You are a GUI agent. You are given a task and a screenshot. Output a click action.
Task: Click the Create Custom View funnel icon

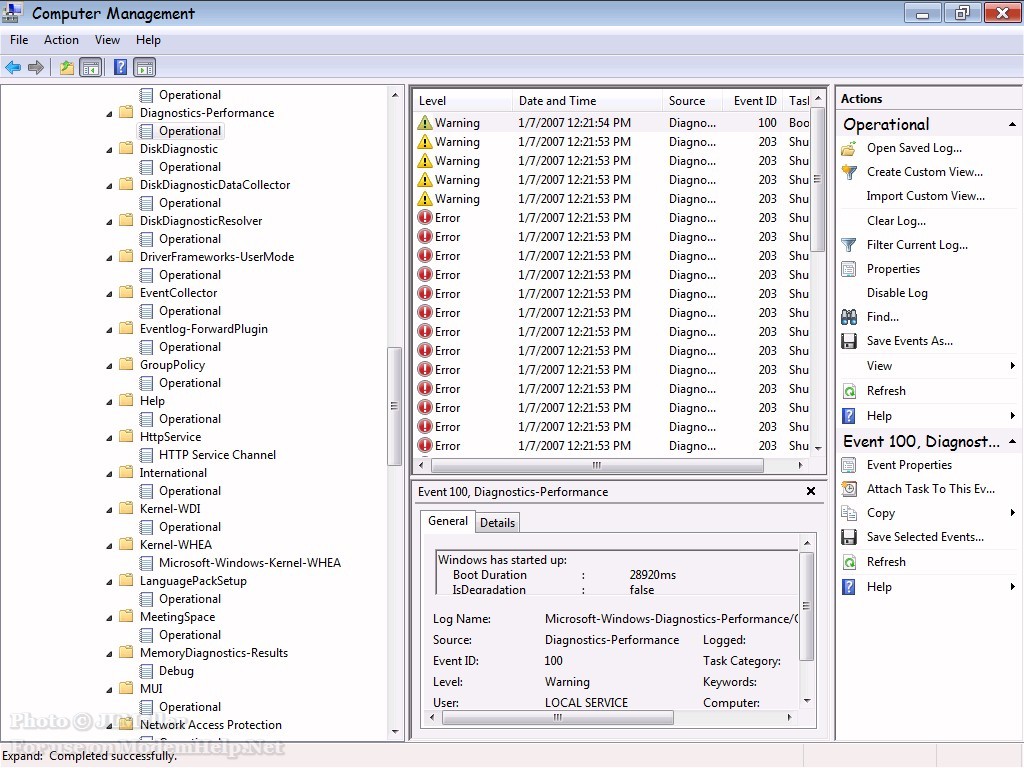point(849,172)
